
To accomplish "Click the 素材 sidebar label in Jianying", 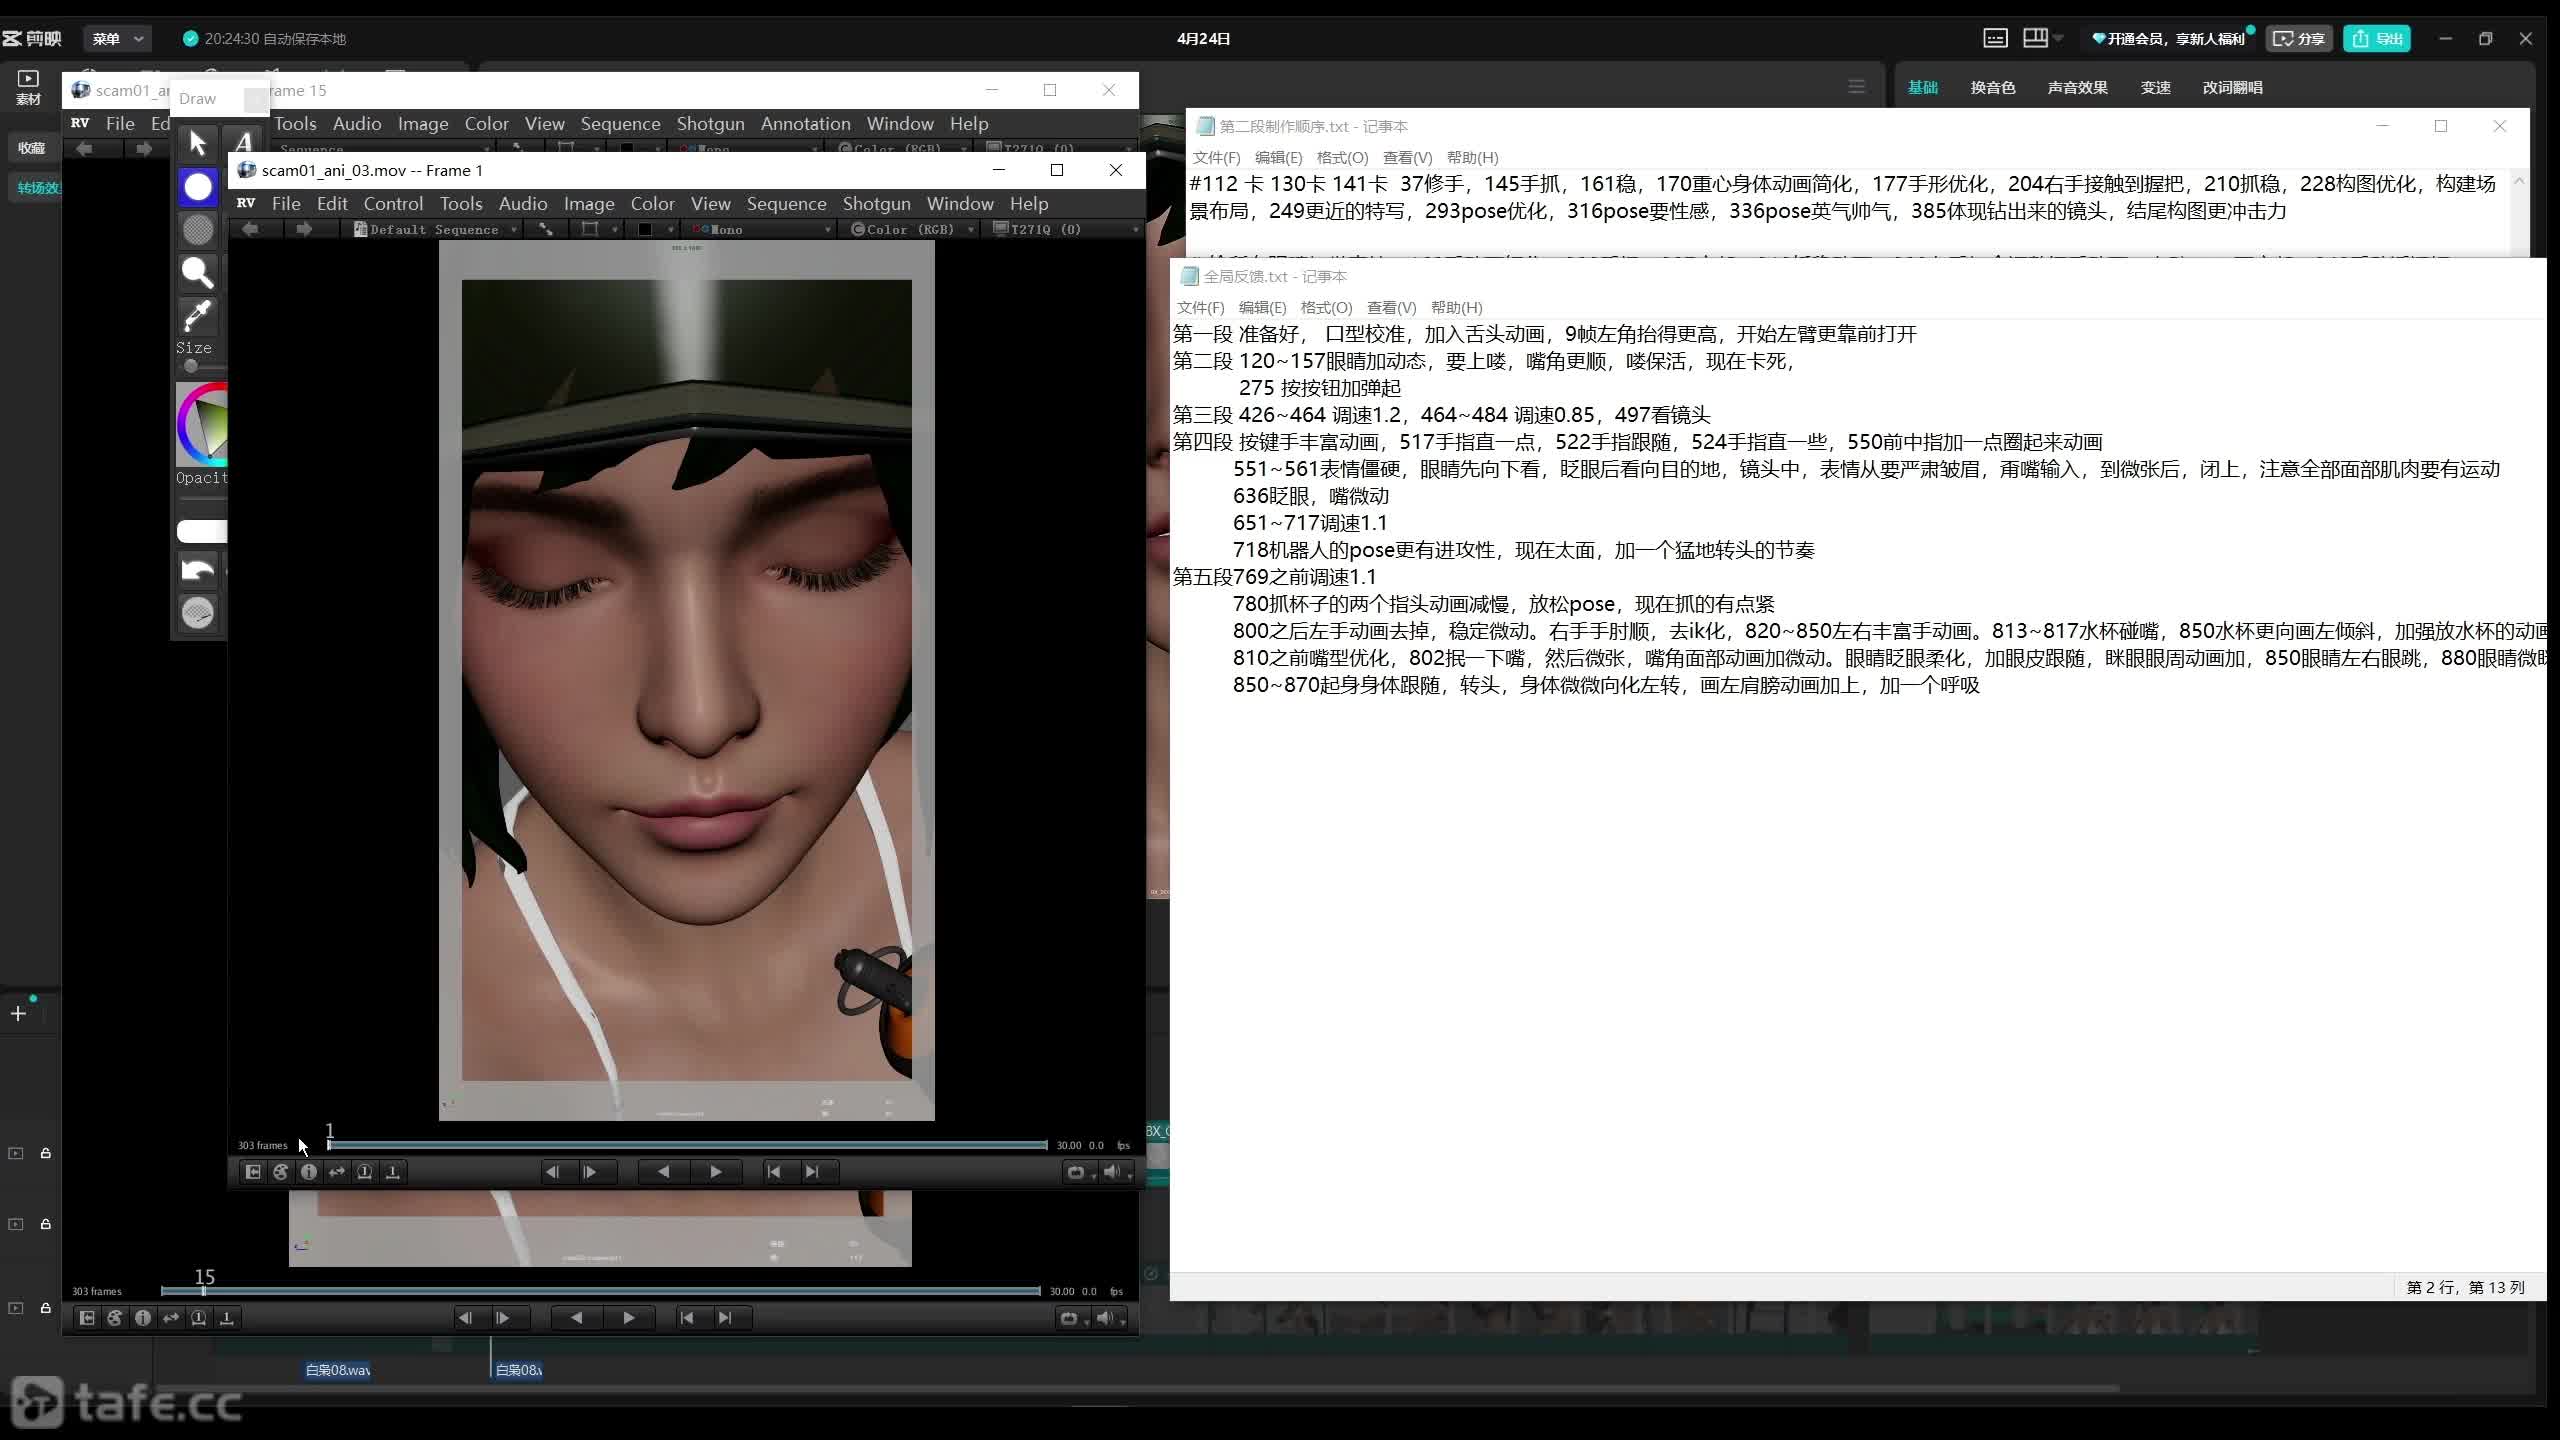I will 28,99.
